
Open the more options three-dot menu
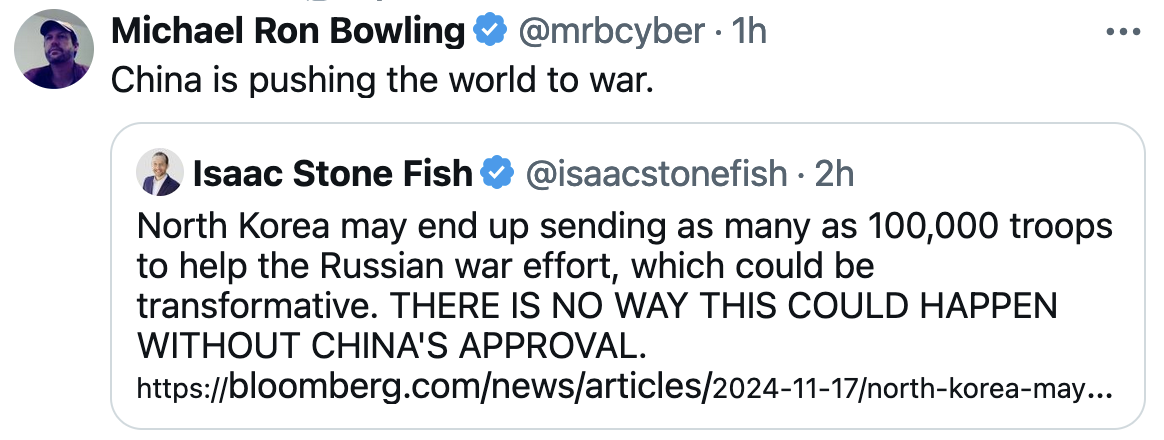pos(1121,33)
